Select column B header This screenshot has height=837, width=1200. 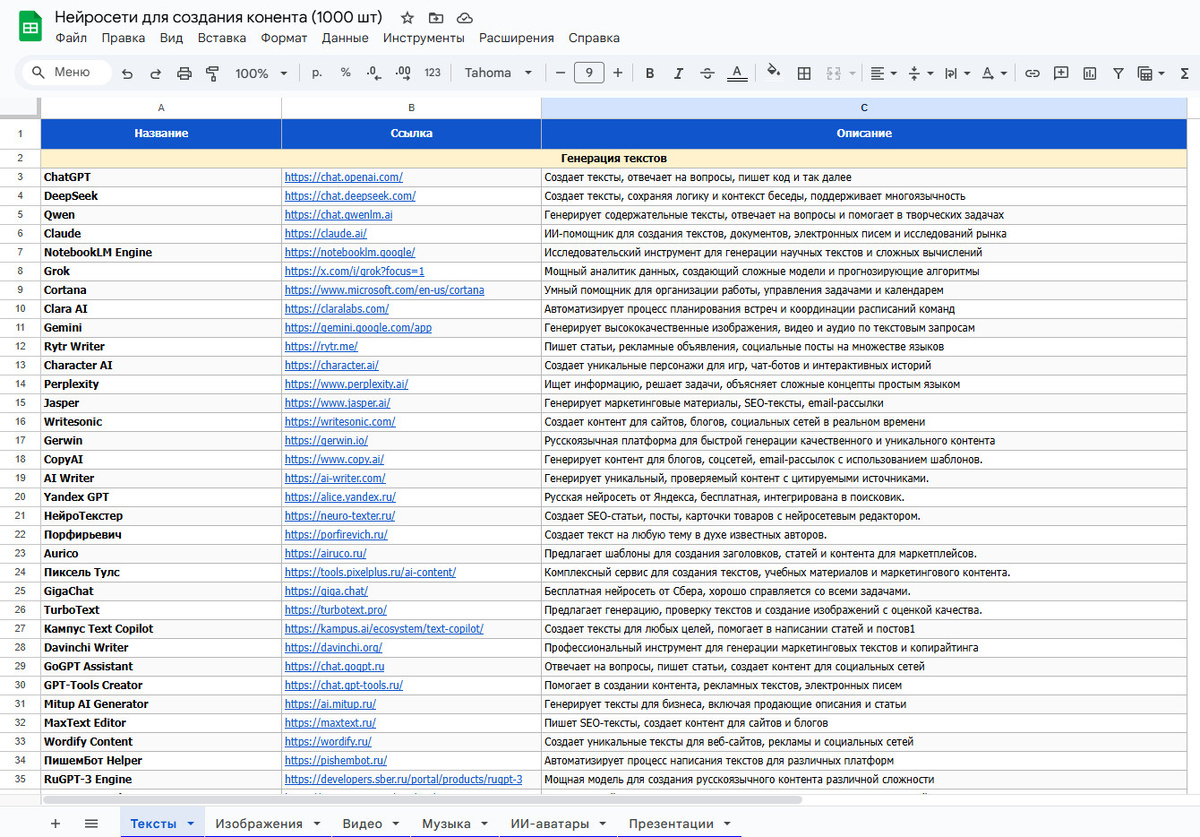pos(411,107)
